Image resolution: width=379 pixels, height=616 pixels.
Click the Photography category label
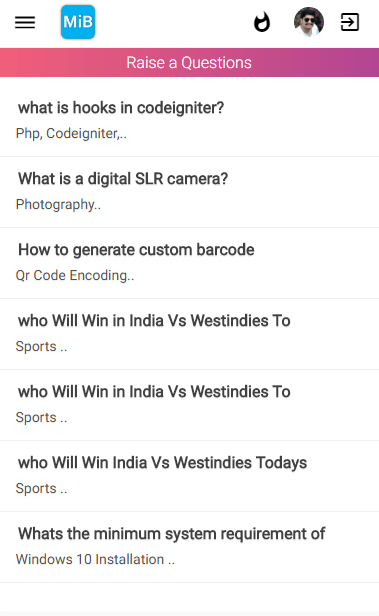(58, 205)
